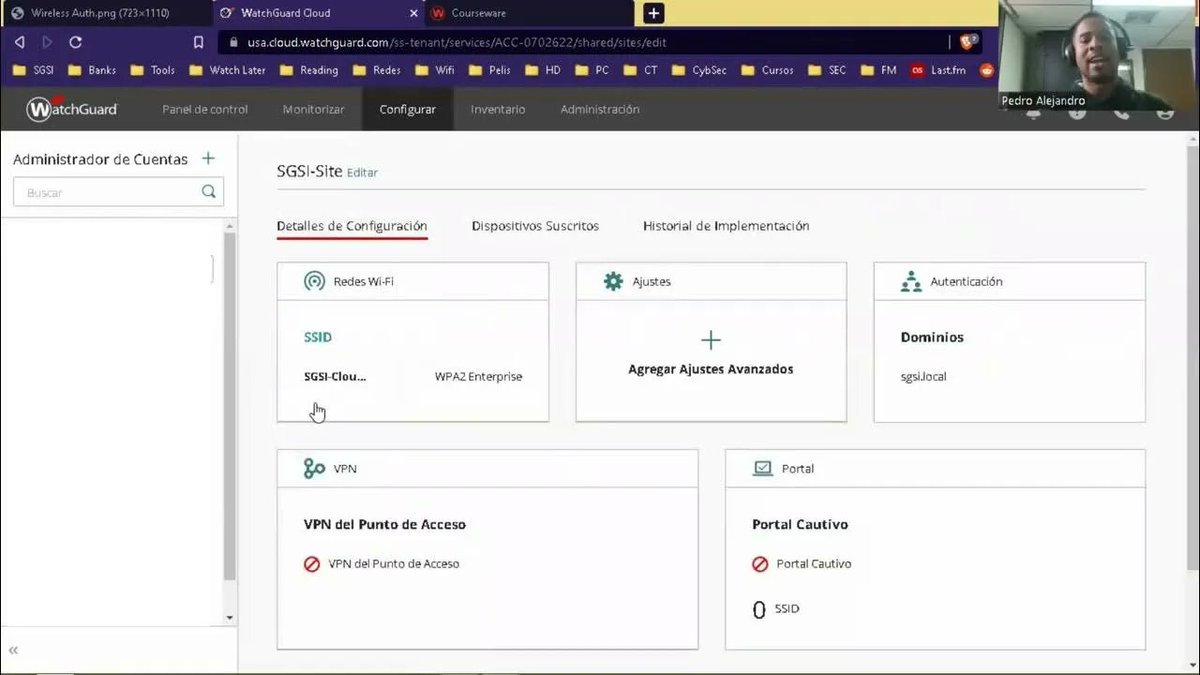Viewport: 1200px width, 675px height.
Task: Click the WPA2 Enterprise text
Action: pyautogui.click(x=478, y=377)
